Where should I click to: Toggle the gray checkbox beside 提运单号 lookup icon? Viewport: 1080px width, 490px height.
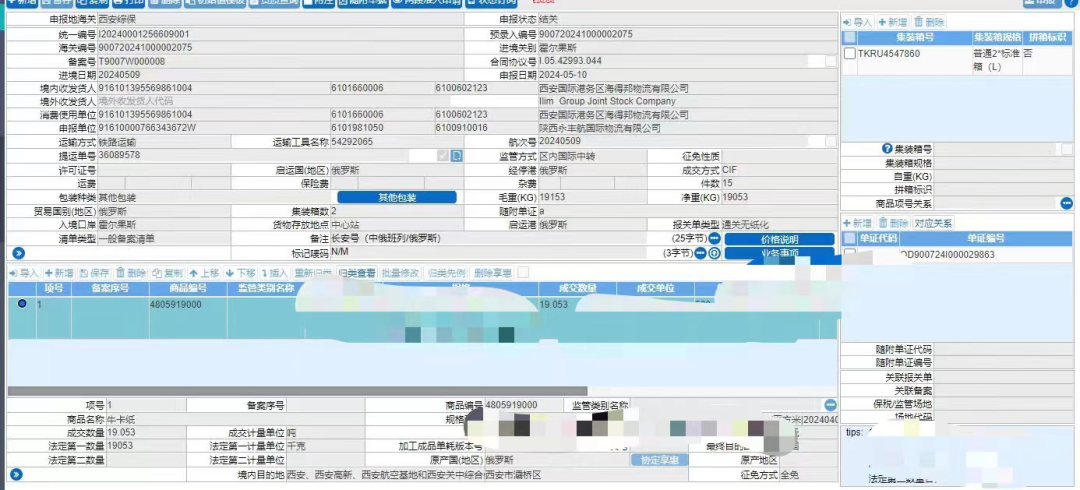443,156
